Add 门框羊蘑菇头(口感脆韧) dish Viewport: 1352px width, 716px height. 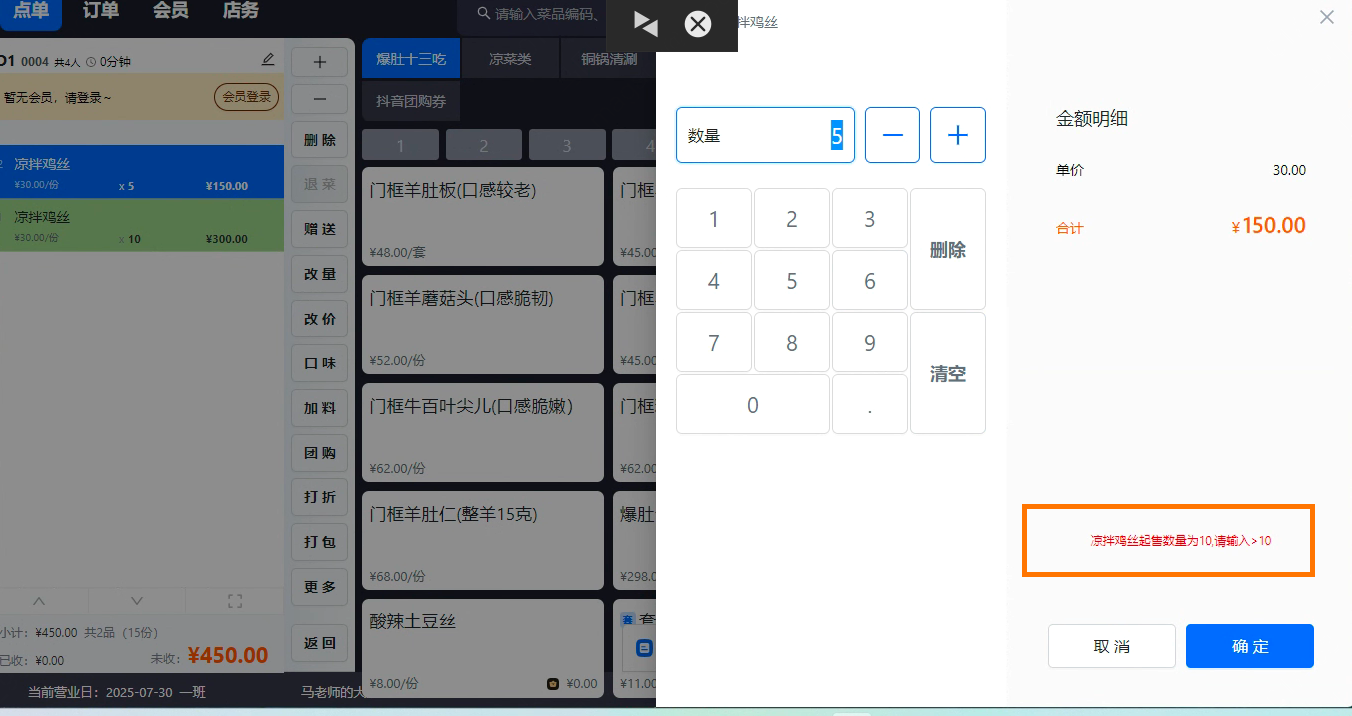483,325
